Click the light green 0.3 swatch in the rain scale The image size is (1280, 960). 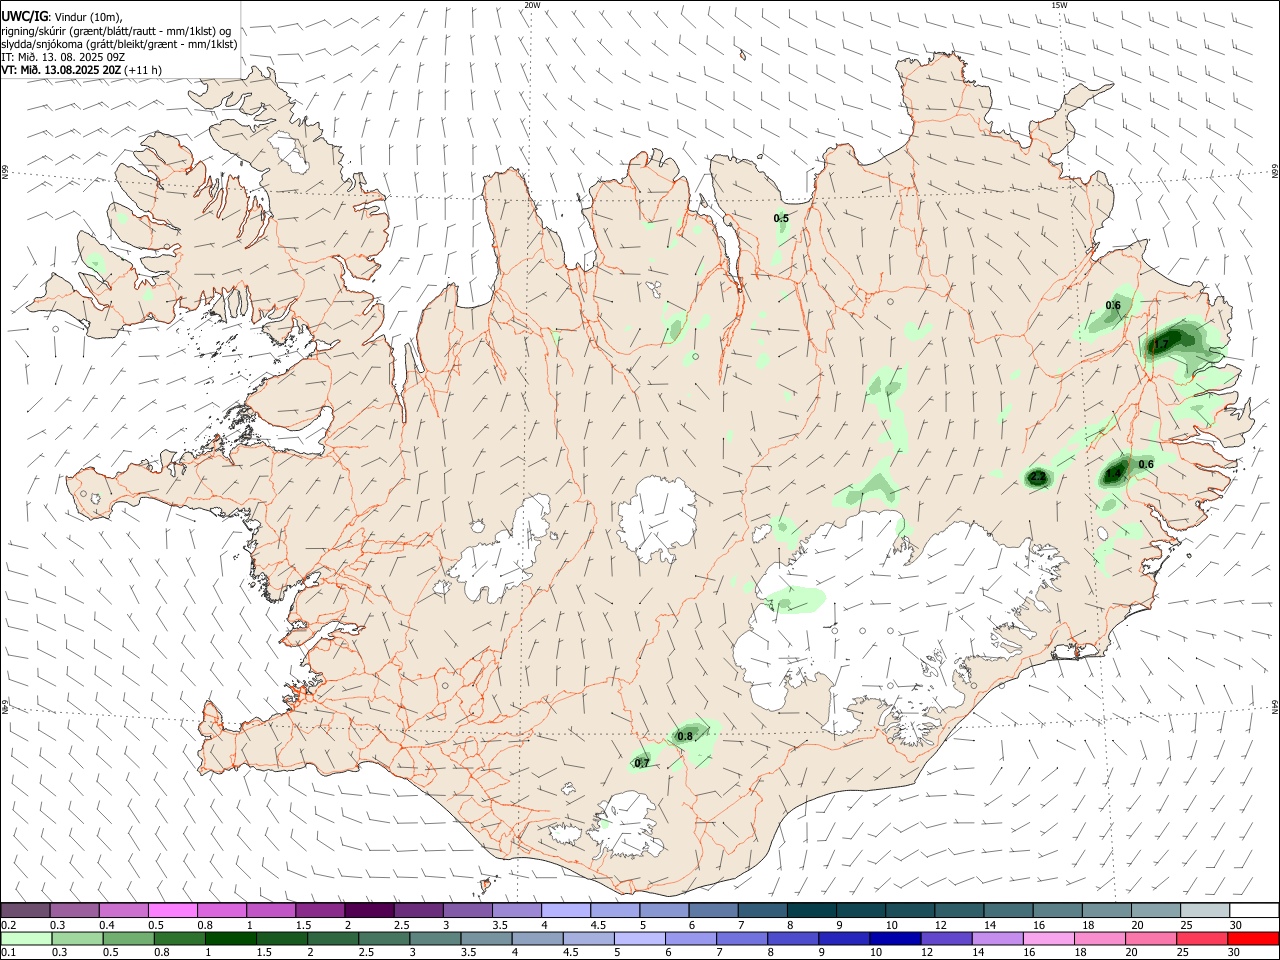(77, 938)
